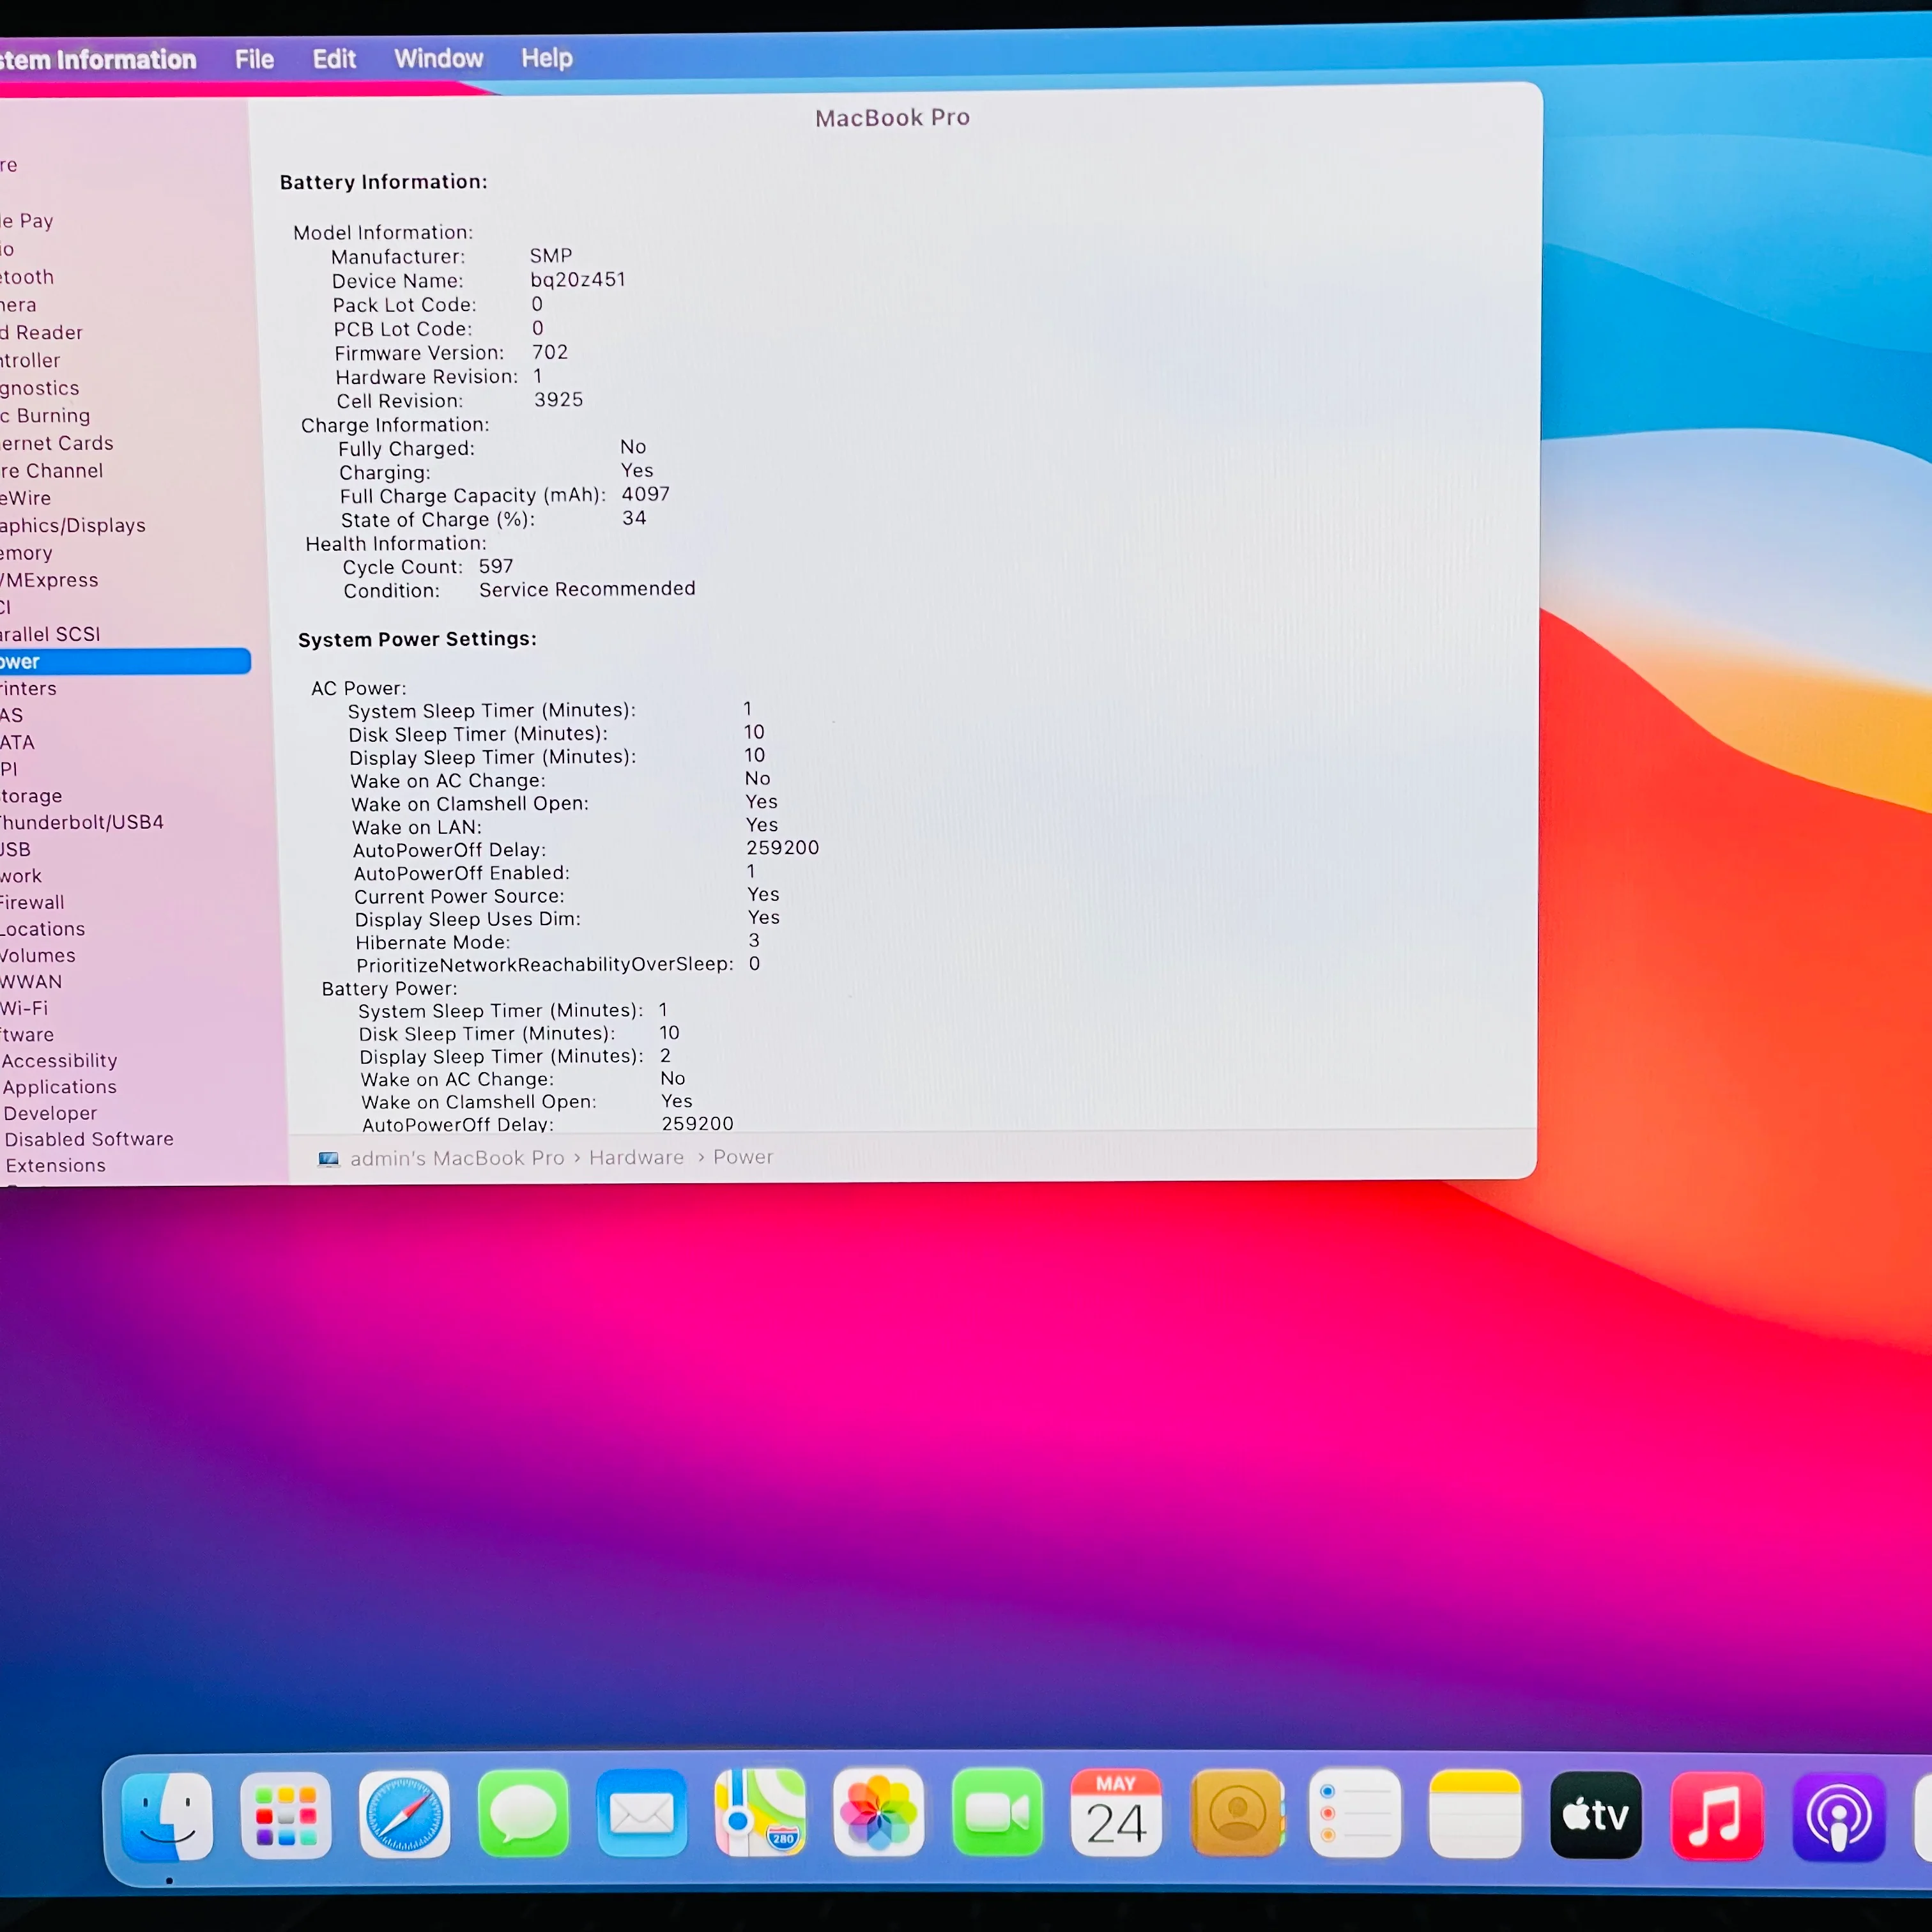The height and width of the screenshot is (1932, 1932).
Task: Click the cell revision value 3925
Action: coord(558,400)
